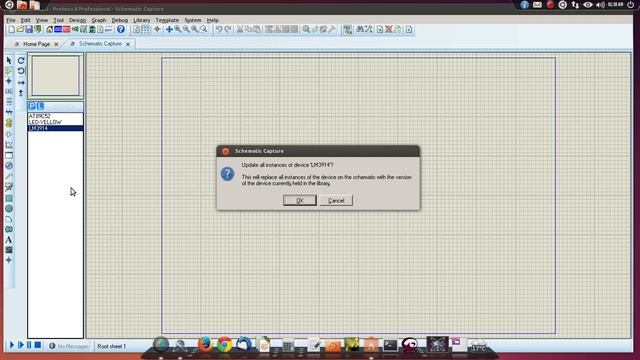Close the Schematic Capture dialog with red X
The image size is (640, 360).
tap(225, 151)
